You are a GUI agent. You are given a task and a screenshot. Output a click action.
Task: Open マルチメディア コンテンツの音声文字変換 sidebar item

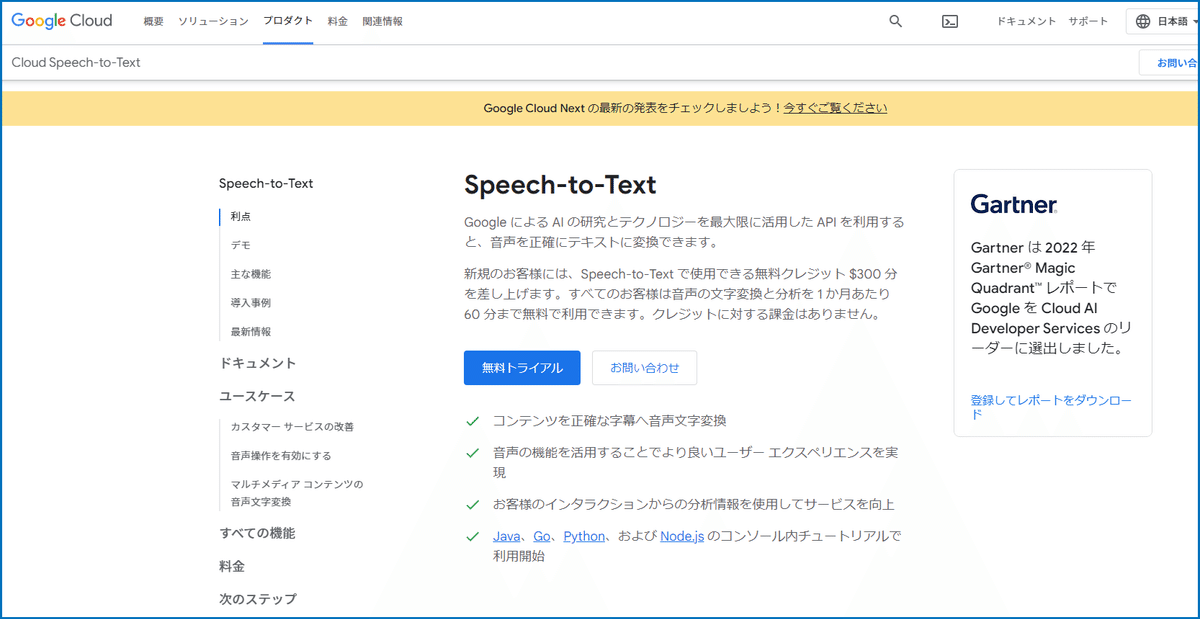(296, 493)
